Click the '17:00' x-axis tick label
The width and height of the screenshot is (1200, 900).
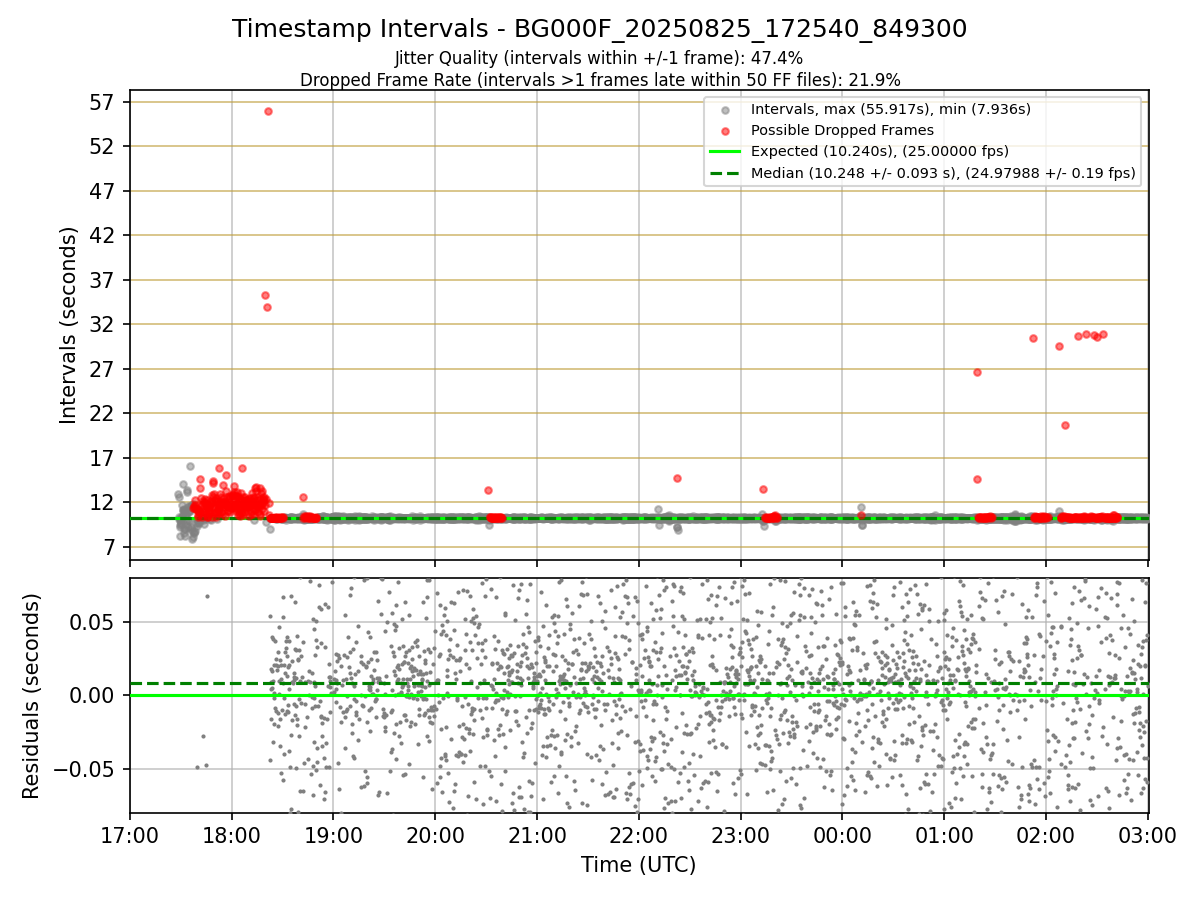[130, 836]
